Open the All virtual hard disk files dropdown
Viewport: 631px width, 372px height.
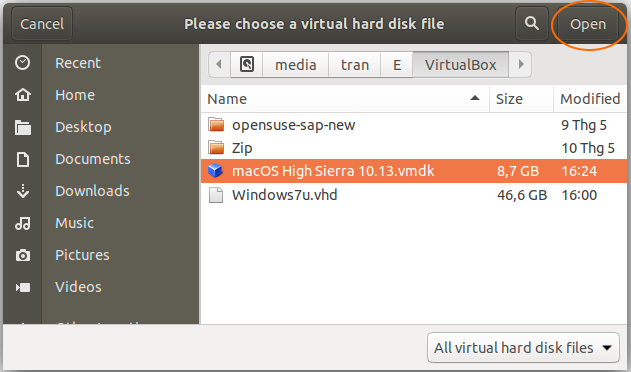[x=523, y=347]
